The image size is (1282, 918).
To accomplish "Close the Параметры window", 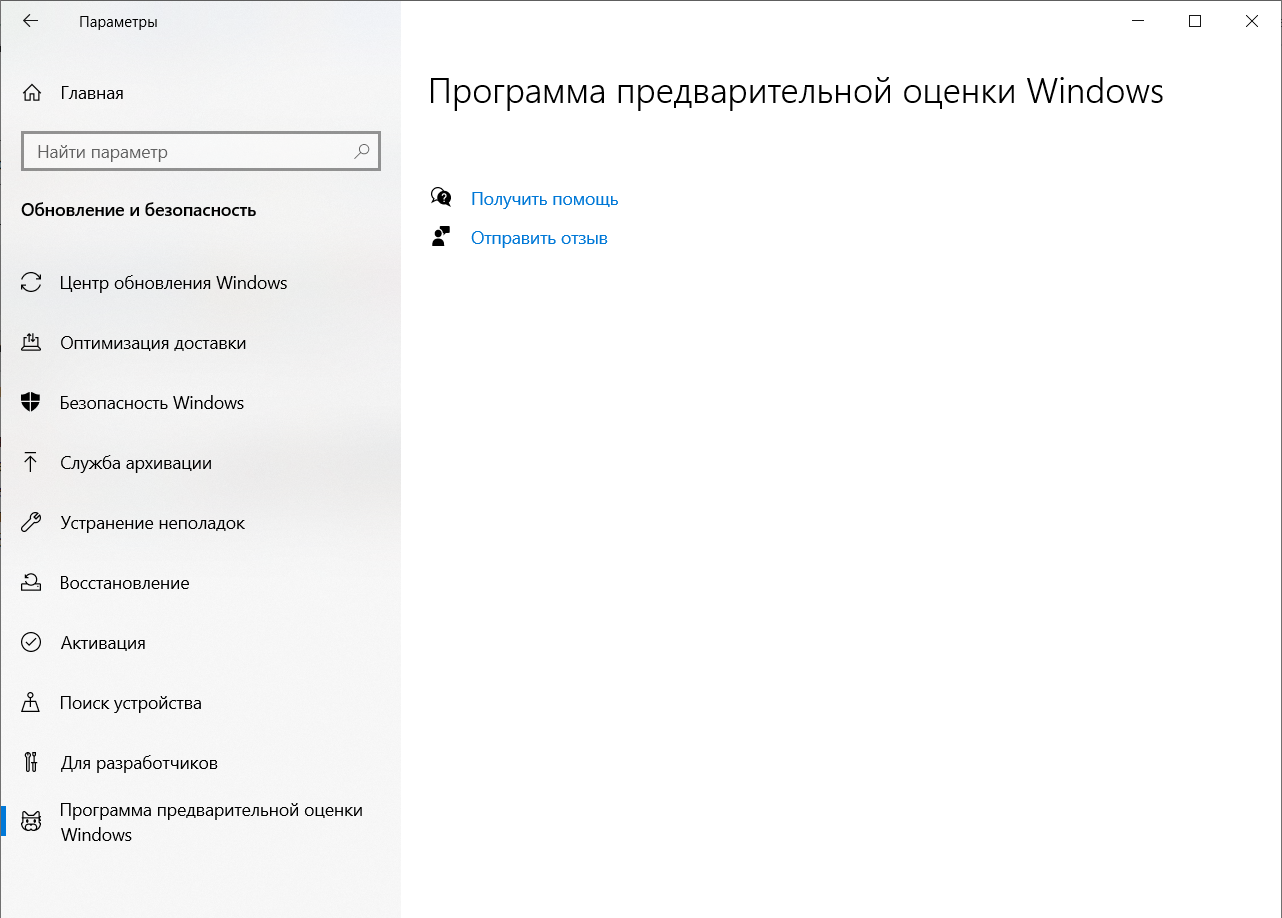I will pos(1252,21).
